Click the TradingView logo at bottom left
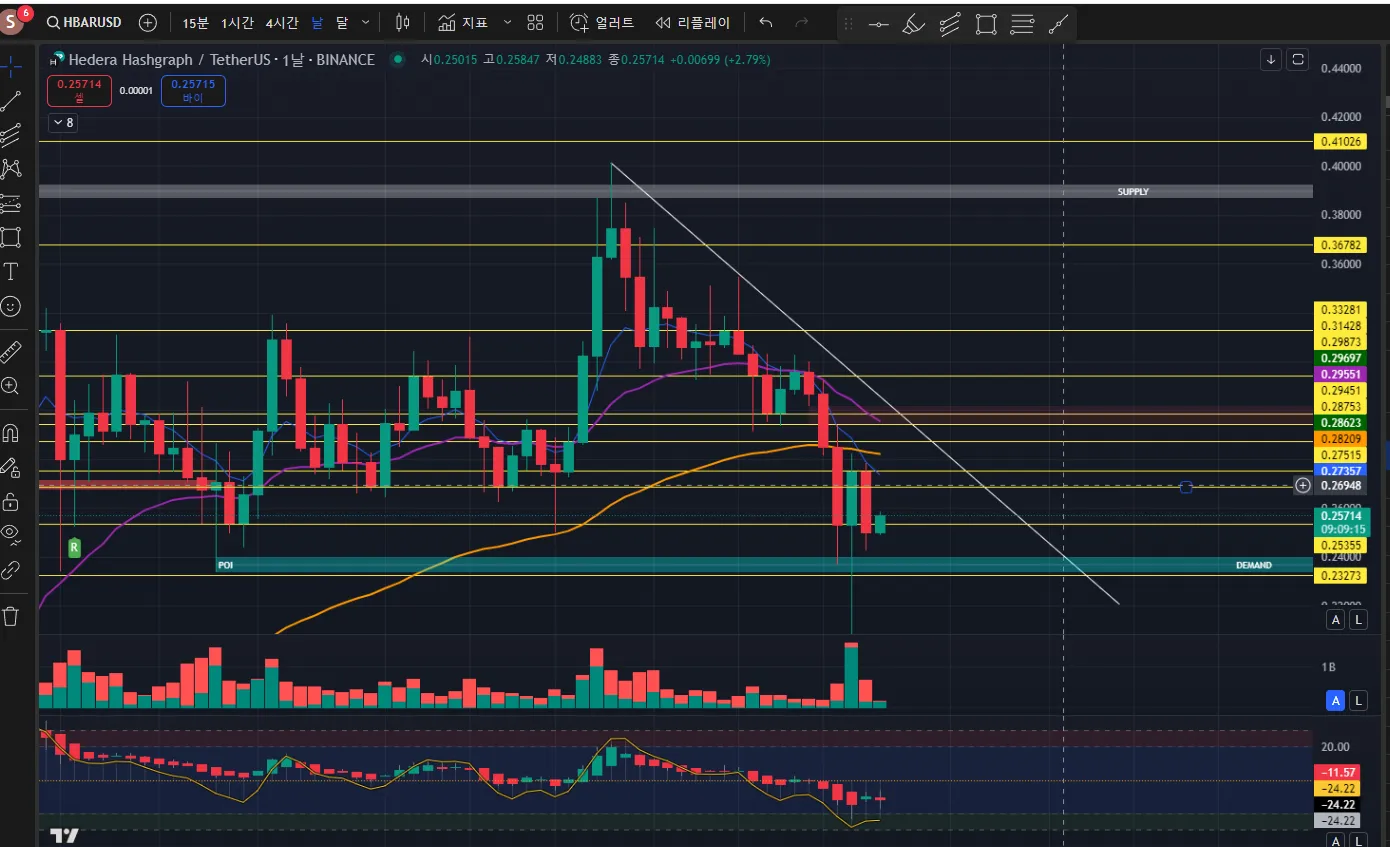This screenshot has height=847, width=1390. point(65,835)
